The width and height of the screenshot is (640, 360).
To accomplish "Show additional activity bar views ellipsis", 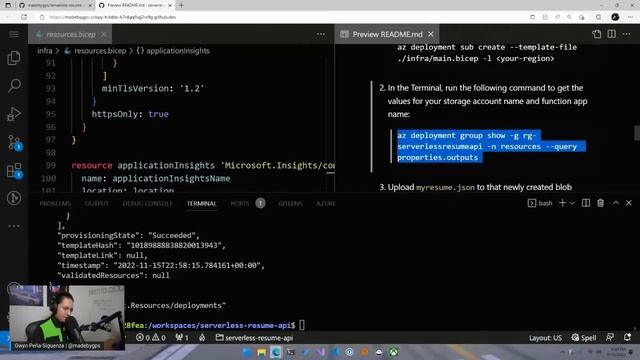I will click(x=14, y=226).
